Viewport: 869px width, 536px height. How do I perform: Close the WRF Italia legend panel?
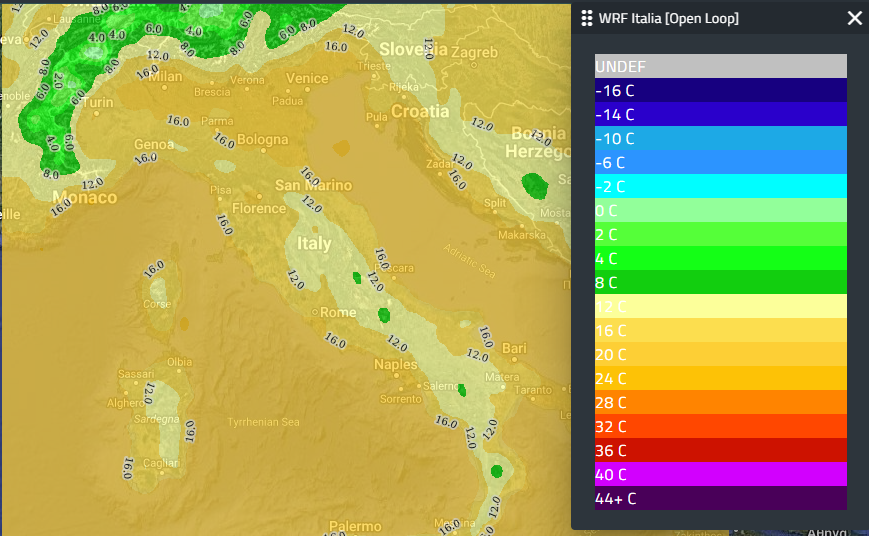pyautogui.click(x=854, y=18)
